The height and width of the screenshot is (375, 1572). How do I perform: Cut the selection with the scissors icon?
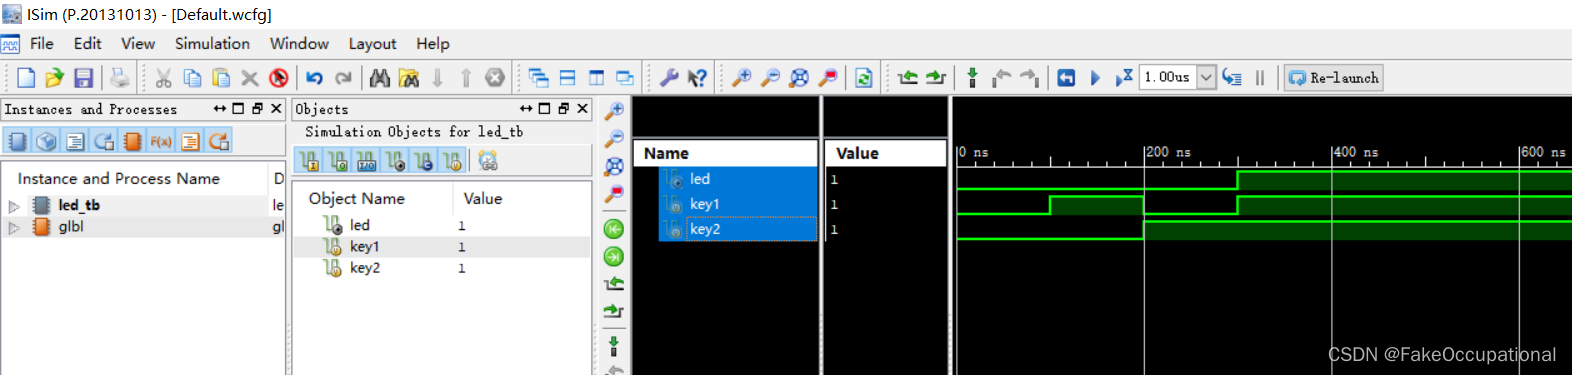(164, 78)
